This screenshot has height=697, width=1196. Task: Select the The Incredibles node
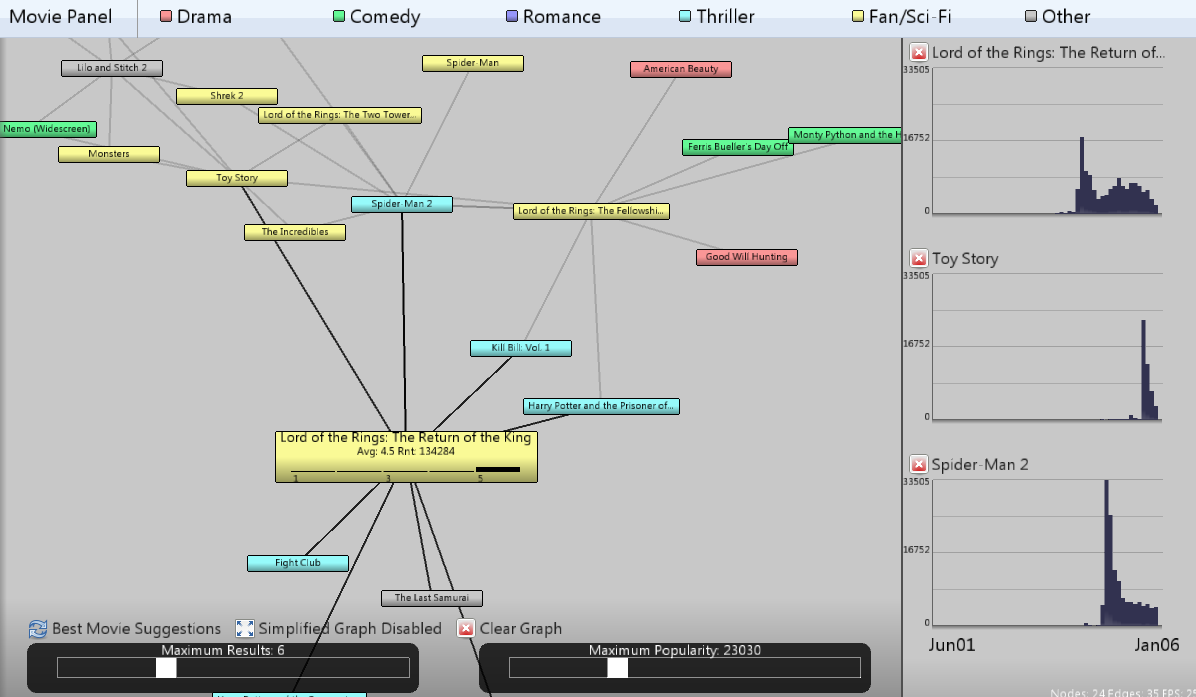click(x=295, y=232)
